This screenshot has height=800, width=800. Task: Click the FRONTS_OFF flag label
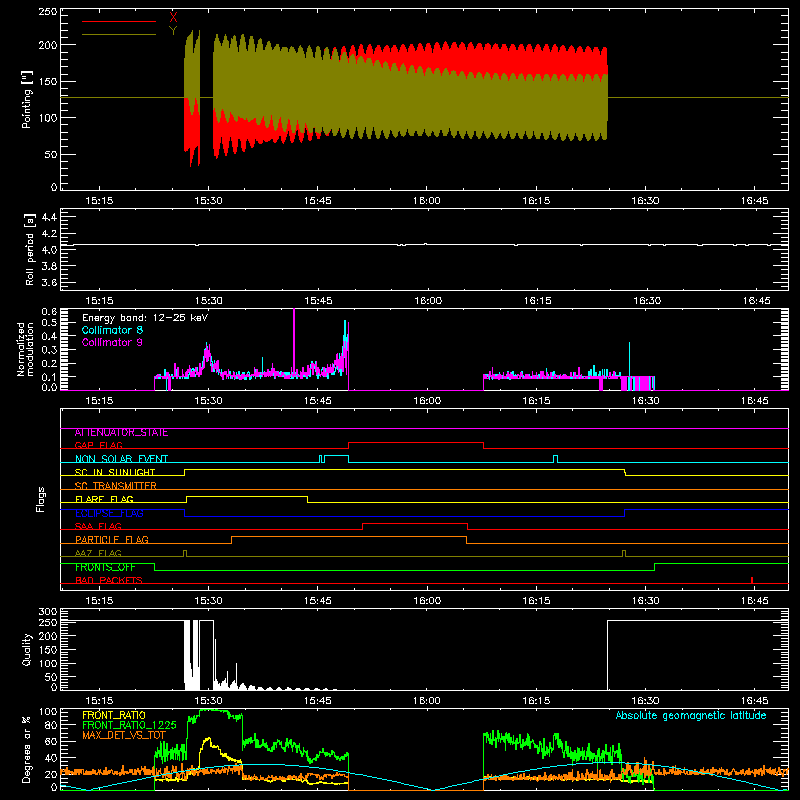coord(105,567)
